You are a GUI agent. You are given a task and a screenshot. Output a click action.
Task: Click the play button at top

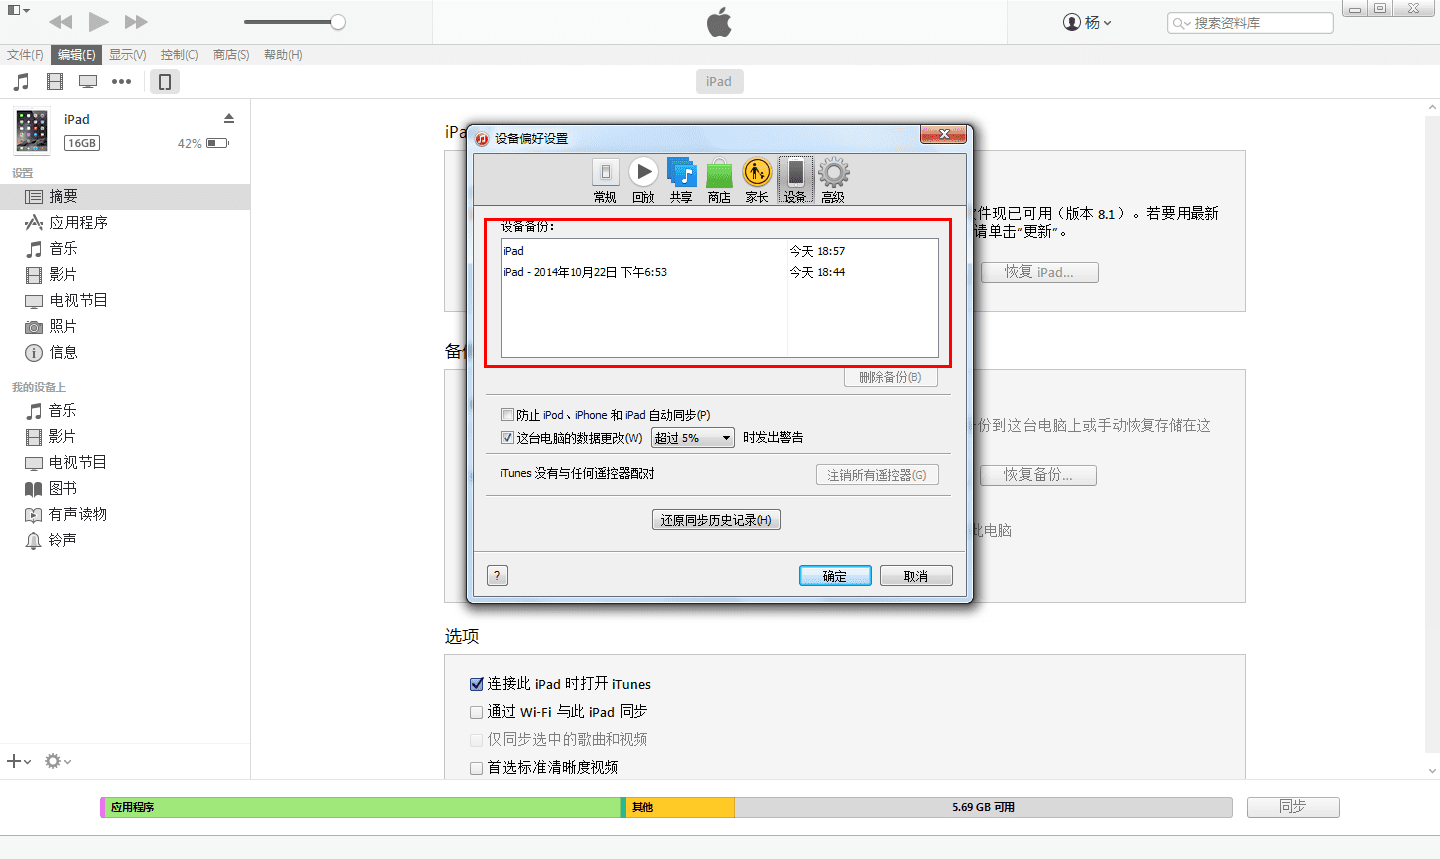pyautogui.click(x=98, y=22)
